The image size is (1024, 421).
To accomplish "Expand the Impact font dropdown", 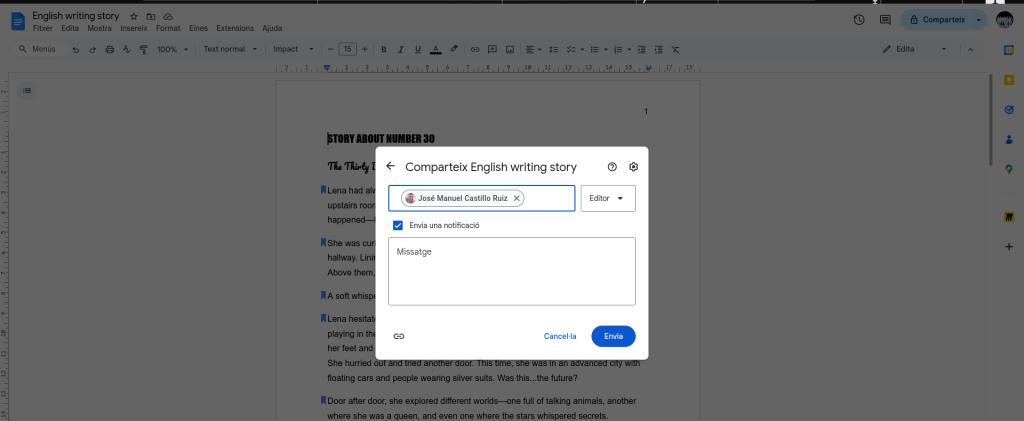I will tap(294, 49).
